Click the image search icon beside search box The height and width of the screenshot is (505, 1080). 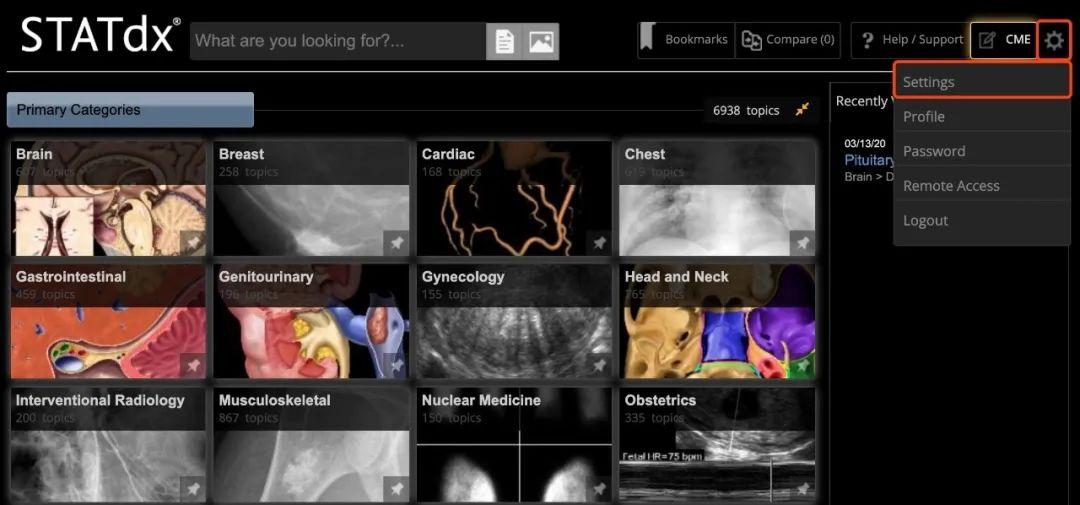click(541, 42)
